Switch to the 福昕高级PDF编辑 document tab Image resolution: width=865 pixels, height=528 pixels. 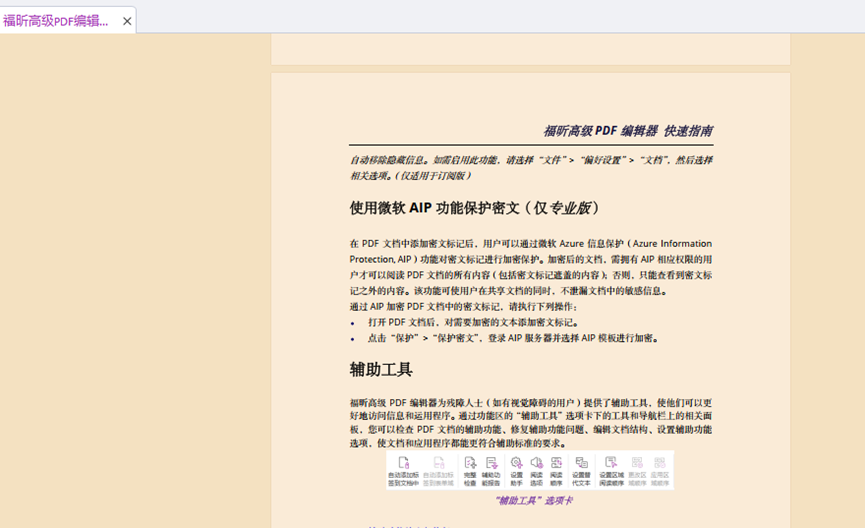tap(56, 20)
